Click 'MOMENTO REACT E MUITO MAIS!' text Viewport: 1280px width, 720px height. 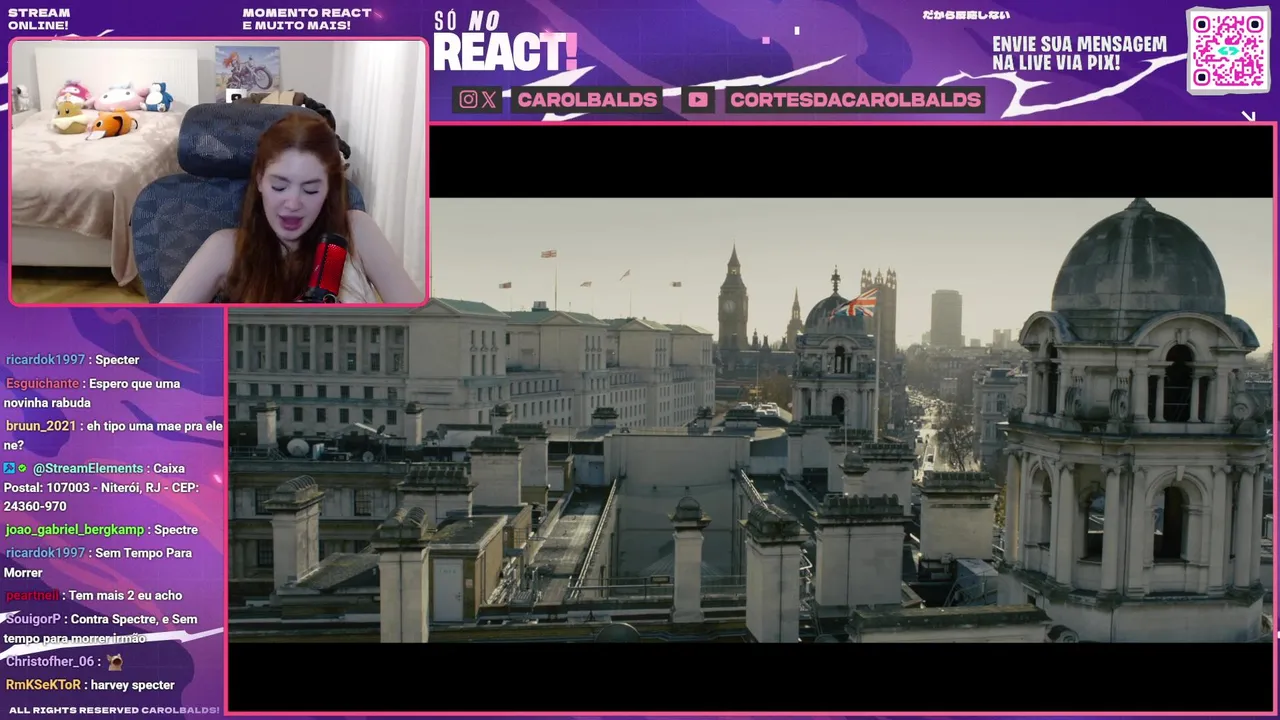click(307, 19)
